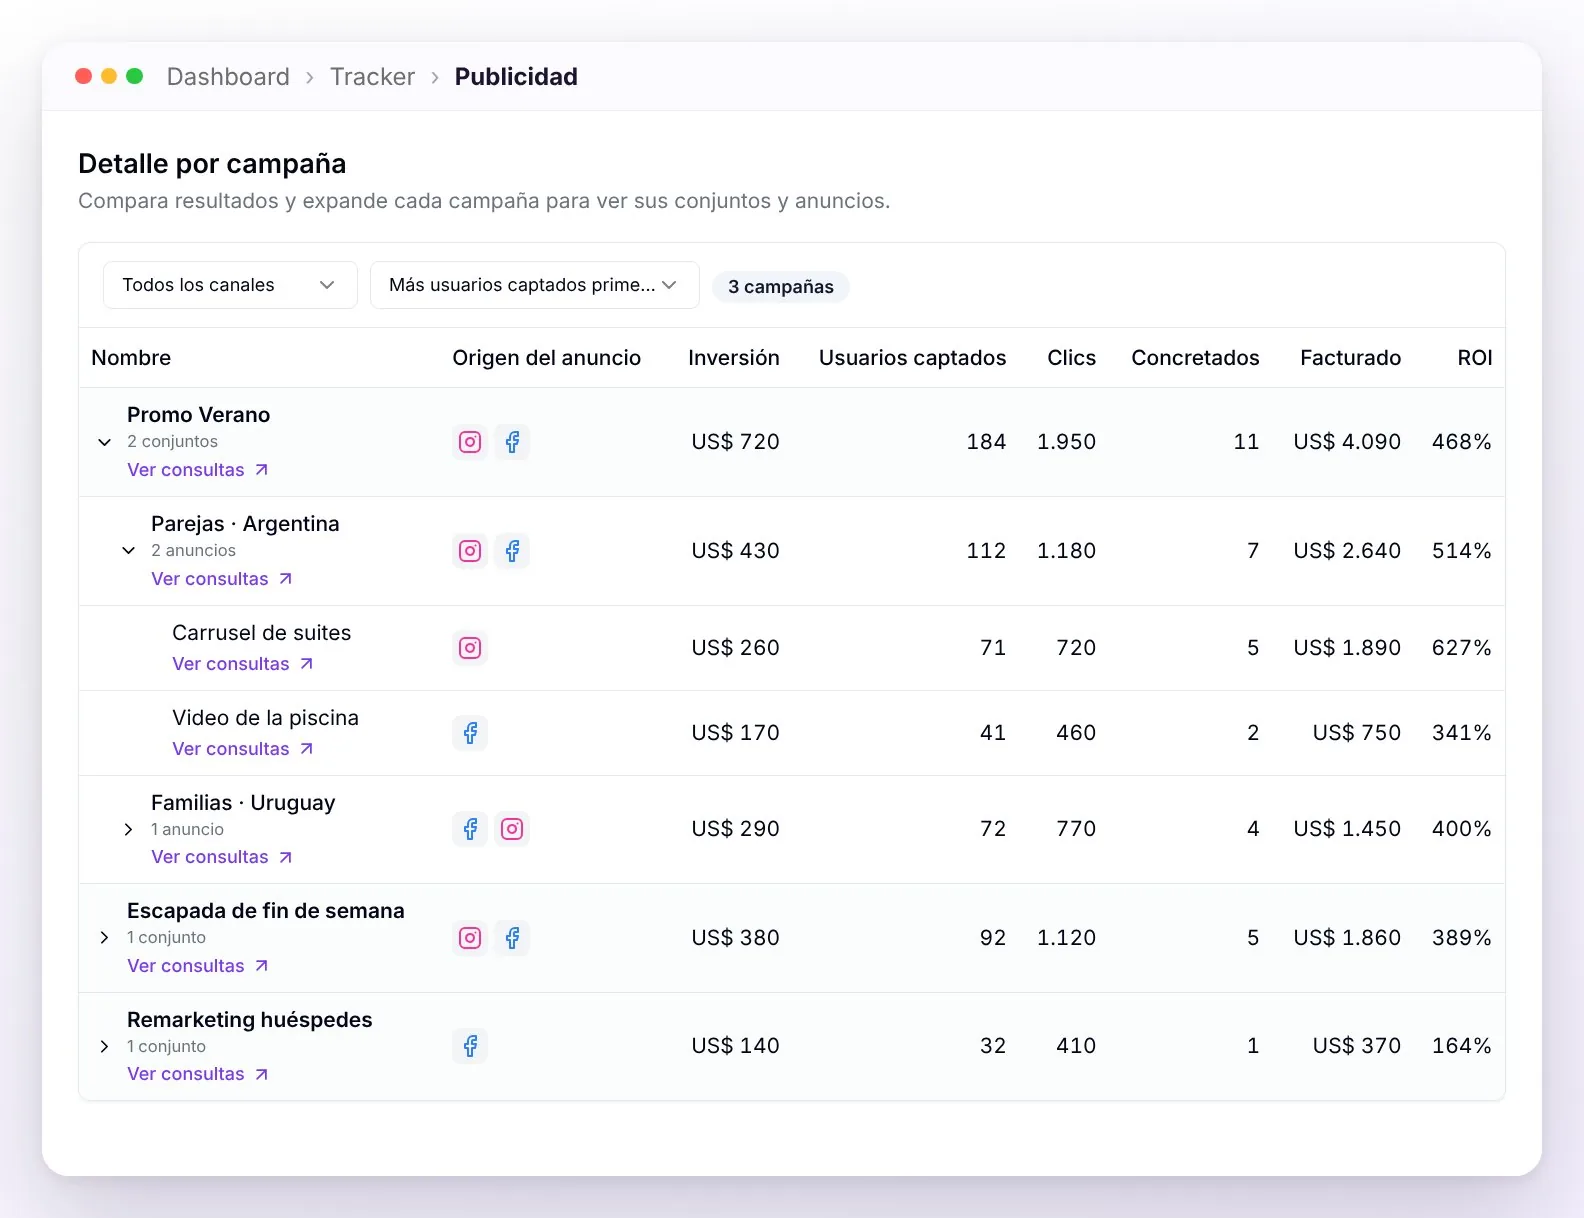Open the Todos los canales dropdown

coord(230,285)
